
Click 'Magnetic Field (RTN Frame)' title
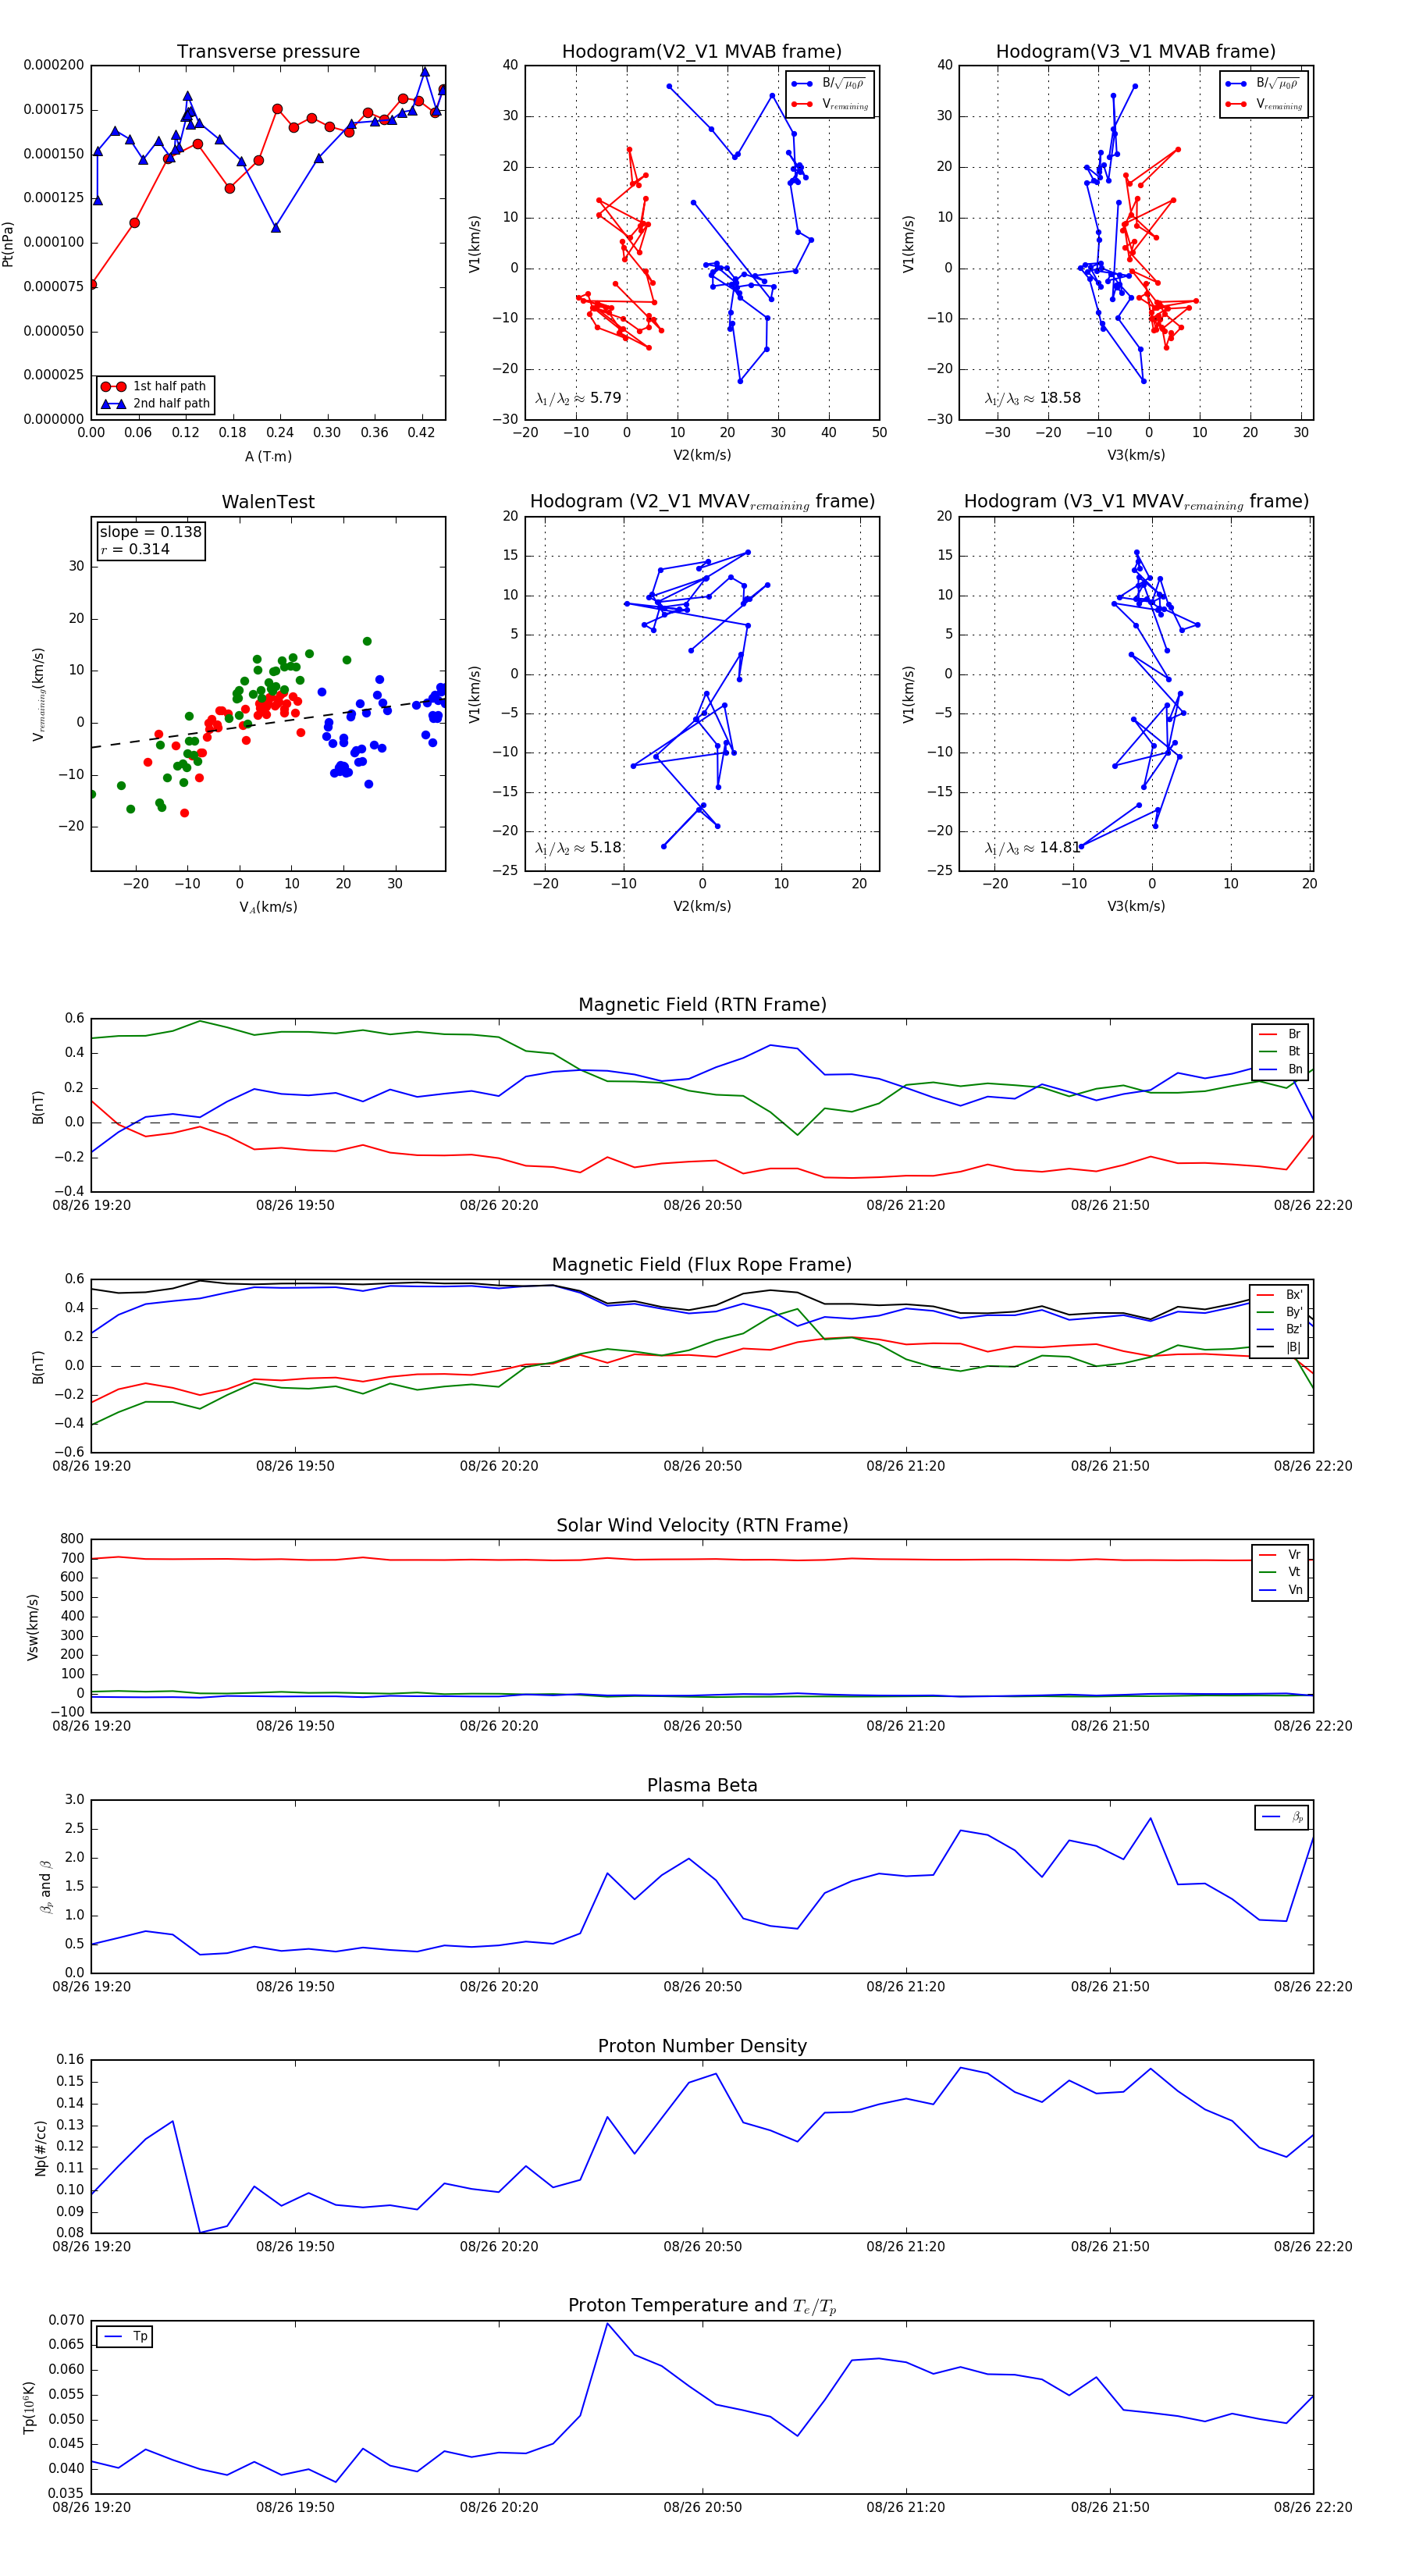point(702,1005)
